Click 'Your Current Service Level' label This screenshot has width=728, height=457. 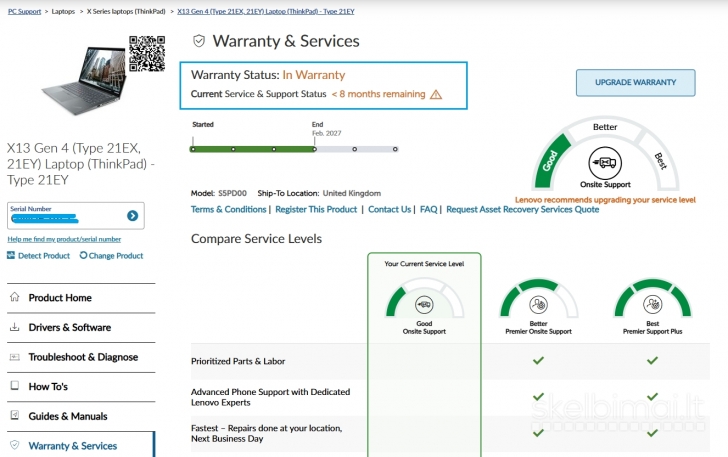tap(424, 264)
